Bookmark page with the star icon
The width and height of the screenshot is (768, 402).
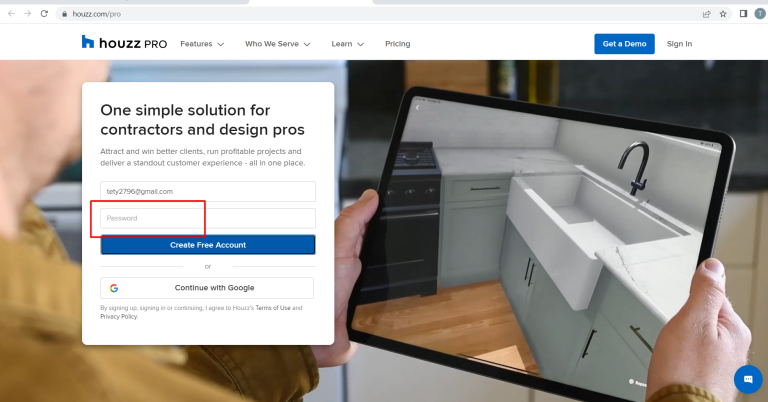pos(723,14)
